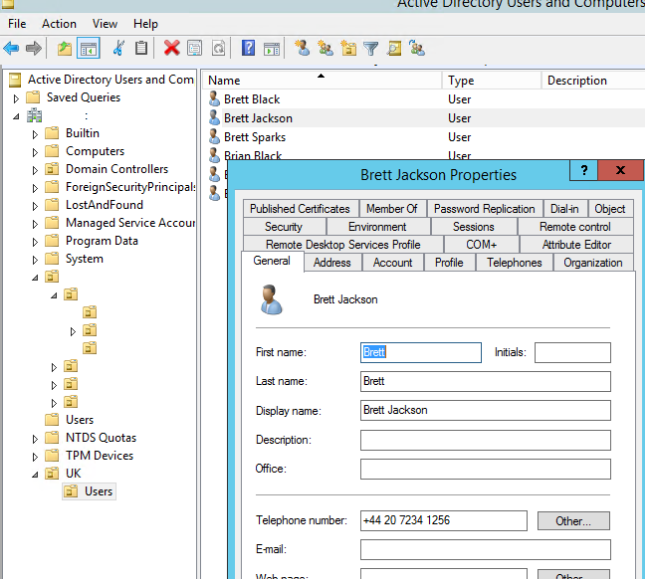Expand the Computers container
The height and width of the screenshot is (585, 645).
[x=35, y=152]
